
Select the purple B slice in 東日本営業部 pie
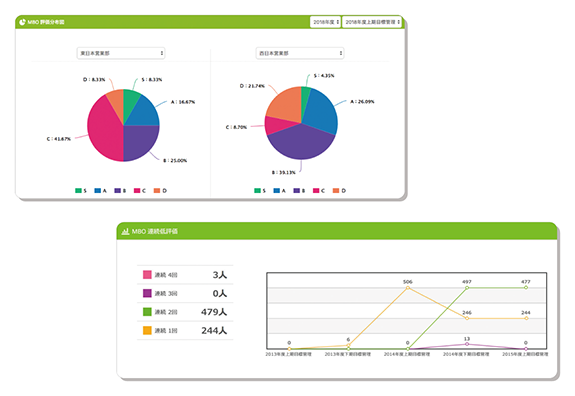[139, 141]
